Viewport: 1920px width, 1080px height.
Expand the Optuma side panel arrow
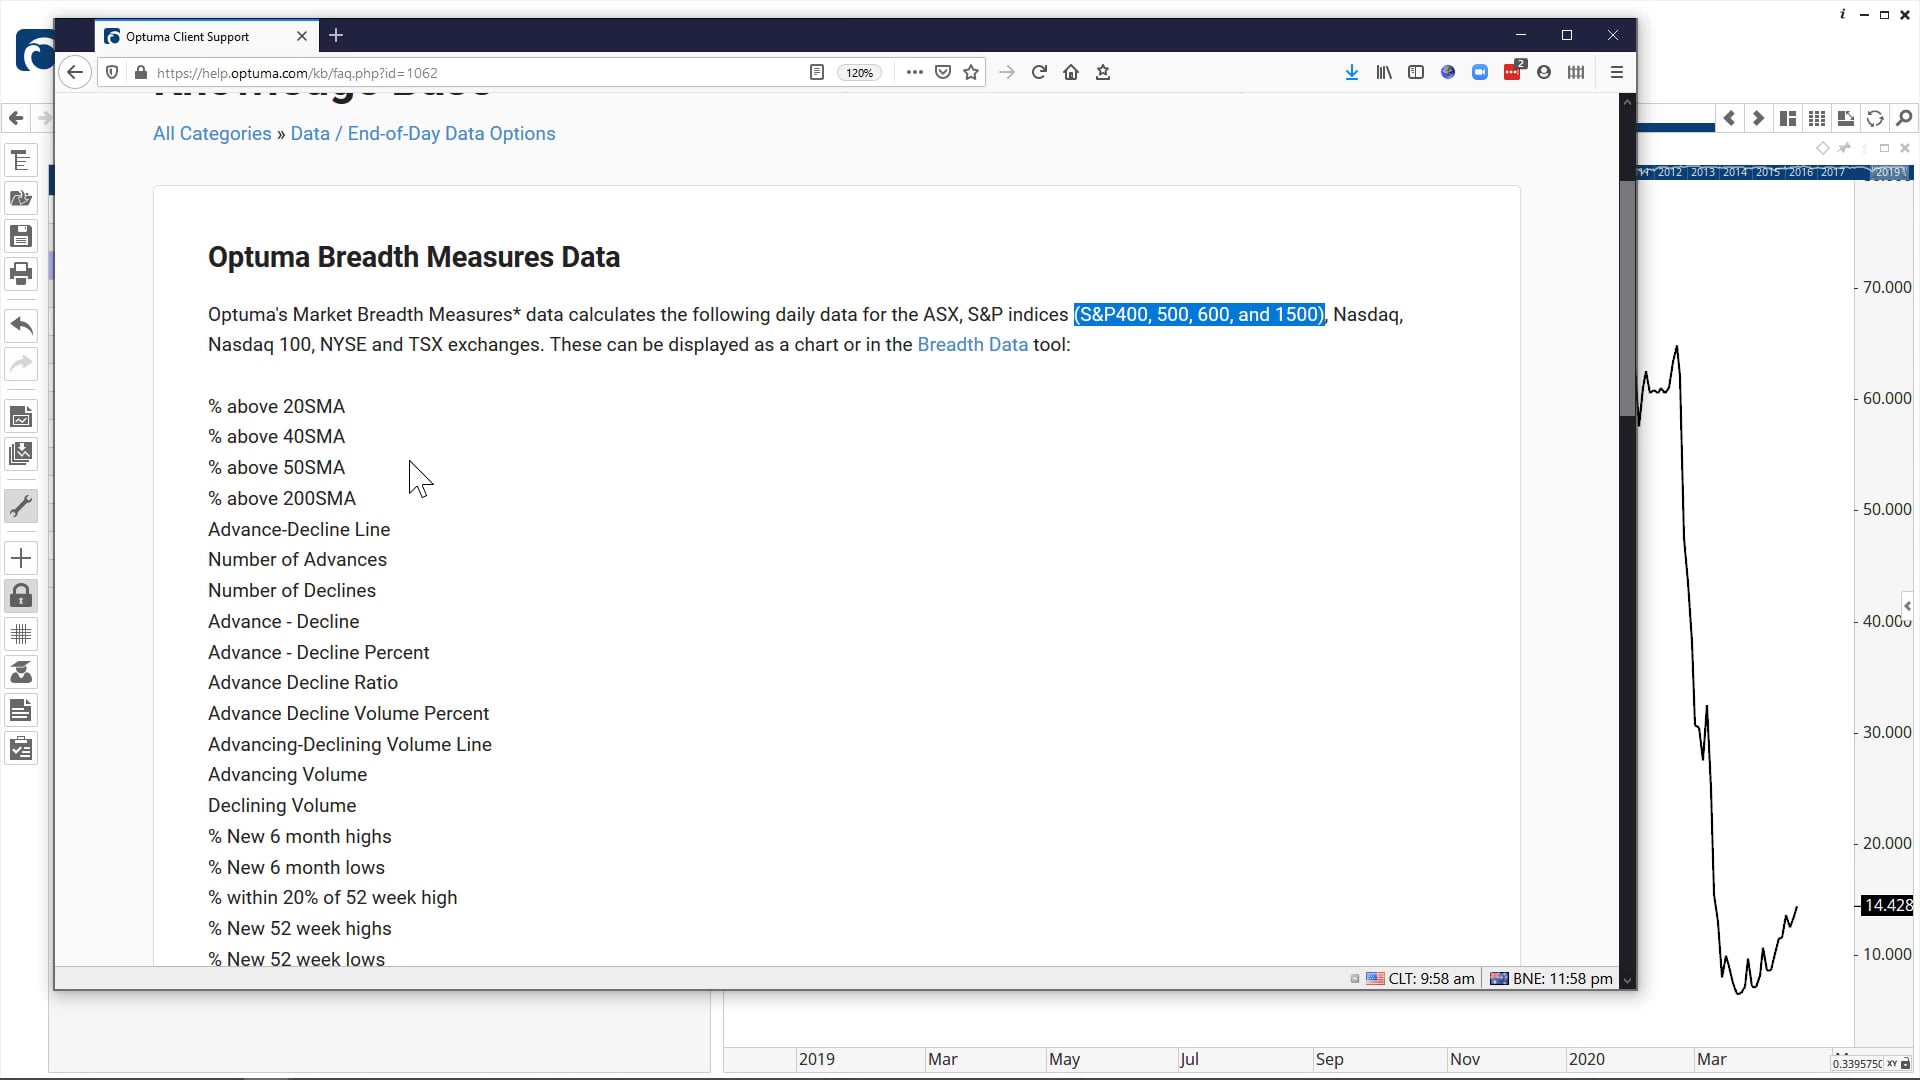(x=1907, y=606)
